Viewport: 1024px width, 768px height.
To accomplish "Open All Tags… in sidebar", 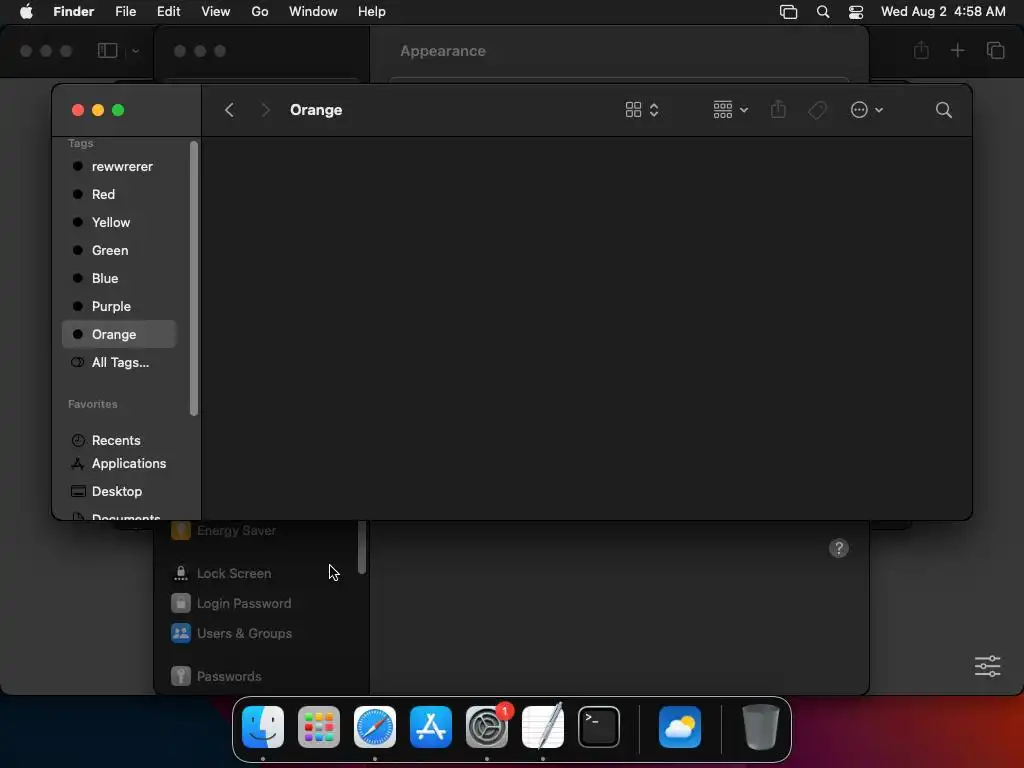I will [119, 362].
